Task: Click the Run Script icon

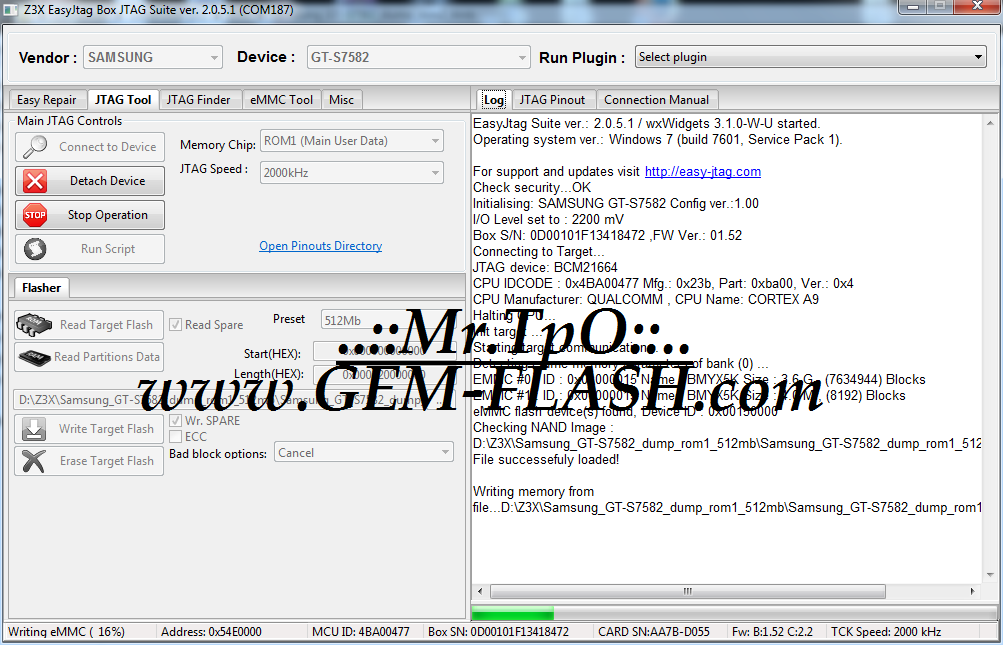Action: click(x=35, y=249)
